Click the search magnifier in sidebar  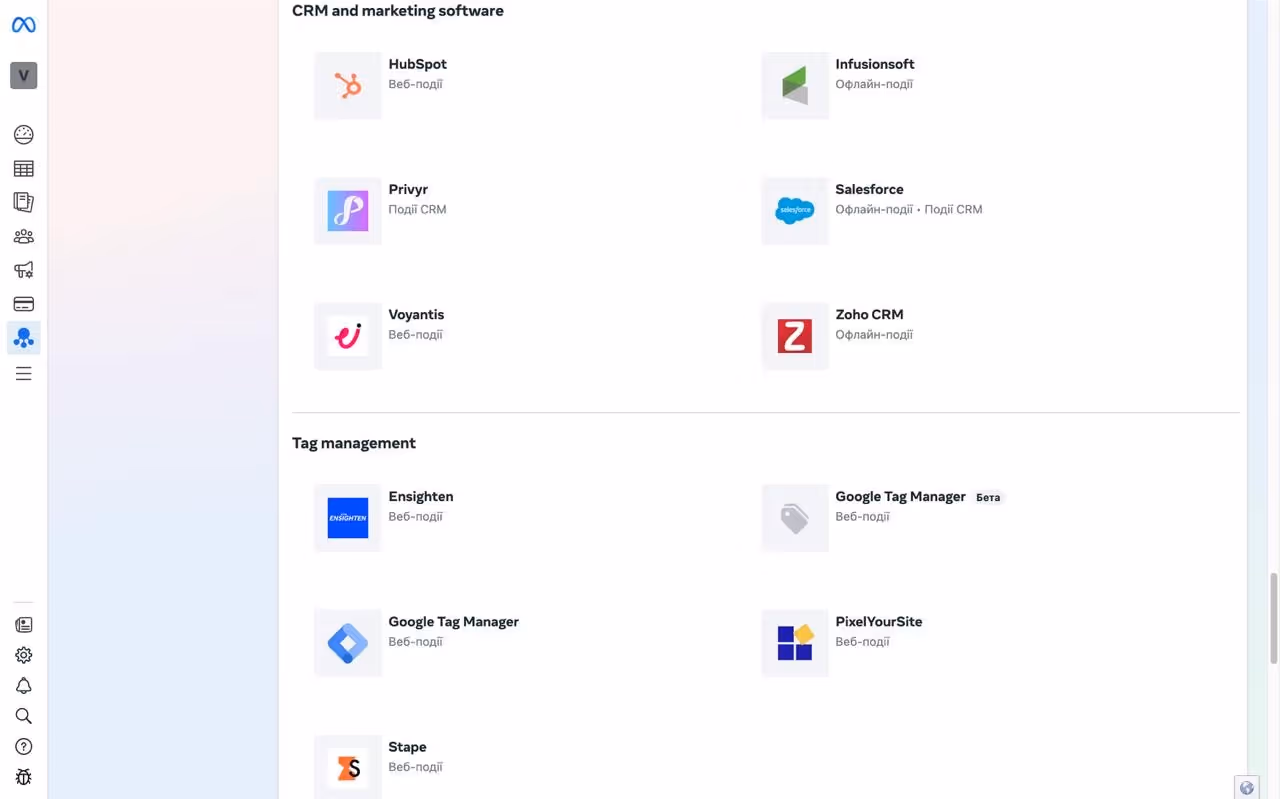point(24,716)
